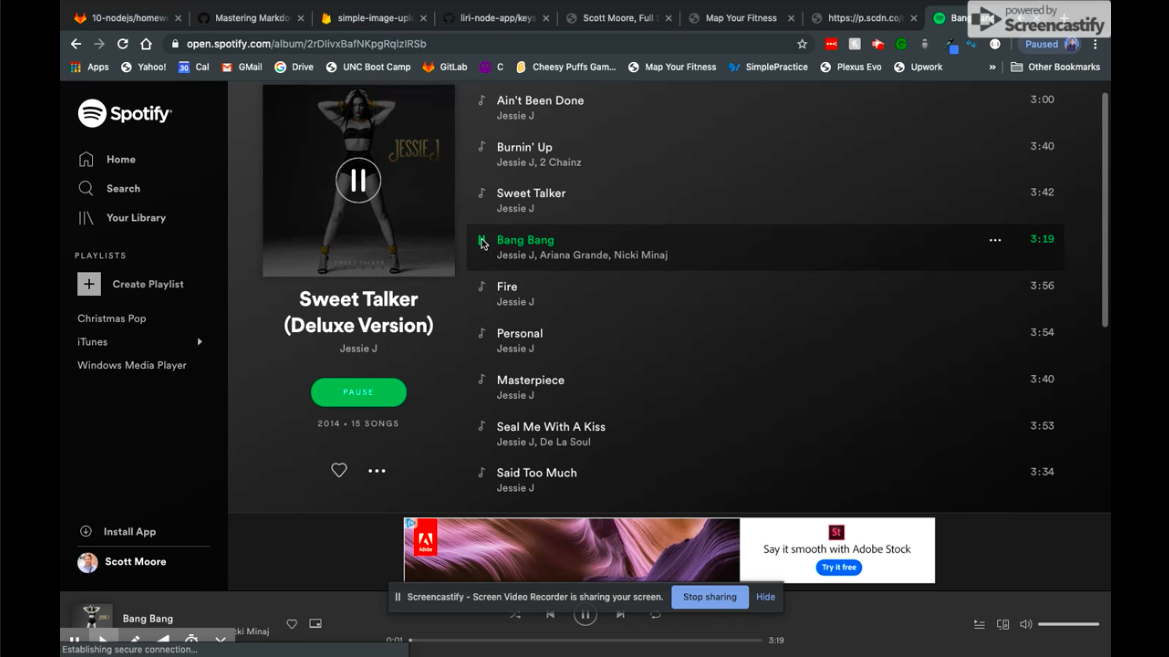The width and height of the screenshot is (1169, 657).
Task: Toggle picture-in-picture mini player
Action: (x=315, y=623)
